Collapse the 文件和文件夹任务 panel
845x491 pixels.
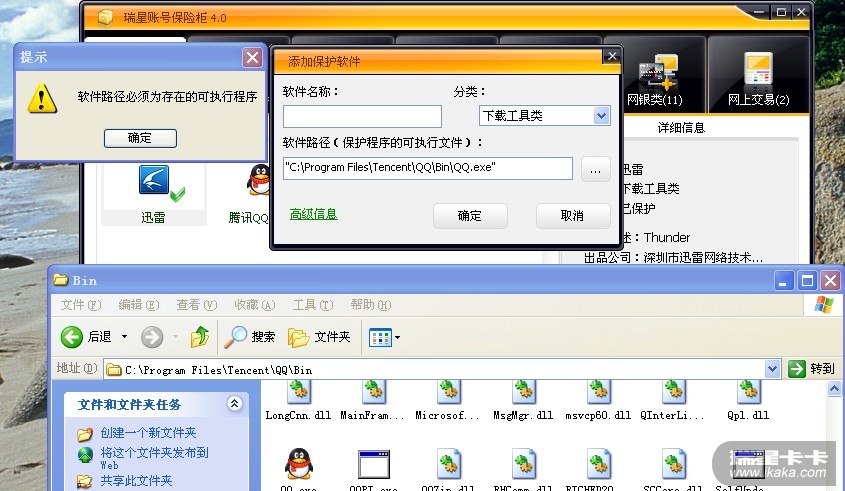[x=234, y=404]
